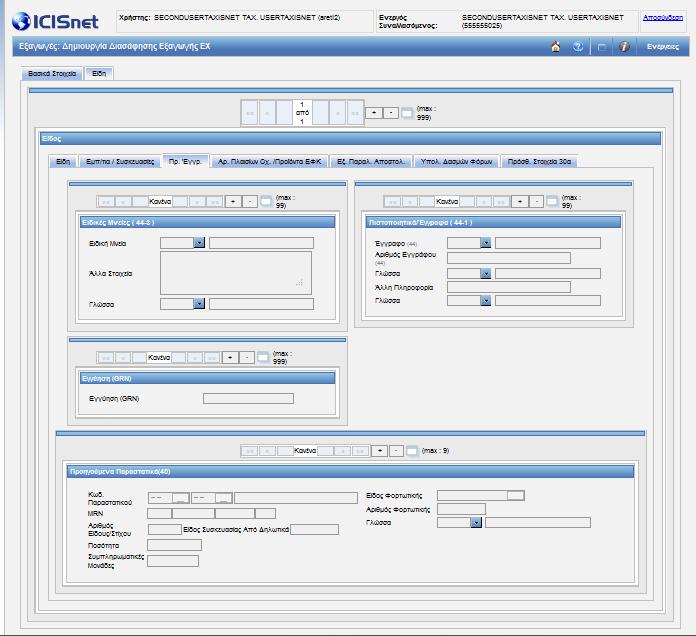Click the info icon in header bar

(x=624, y=47)
